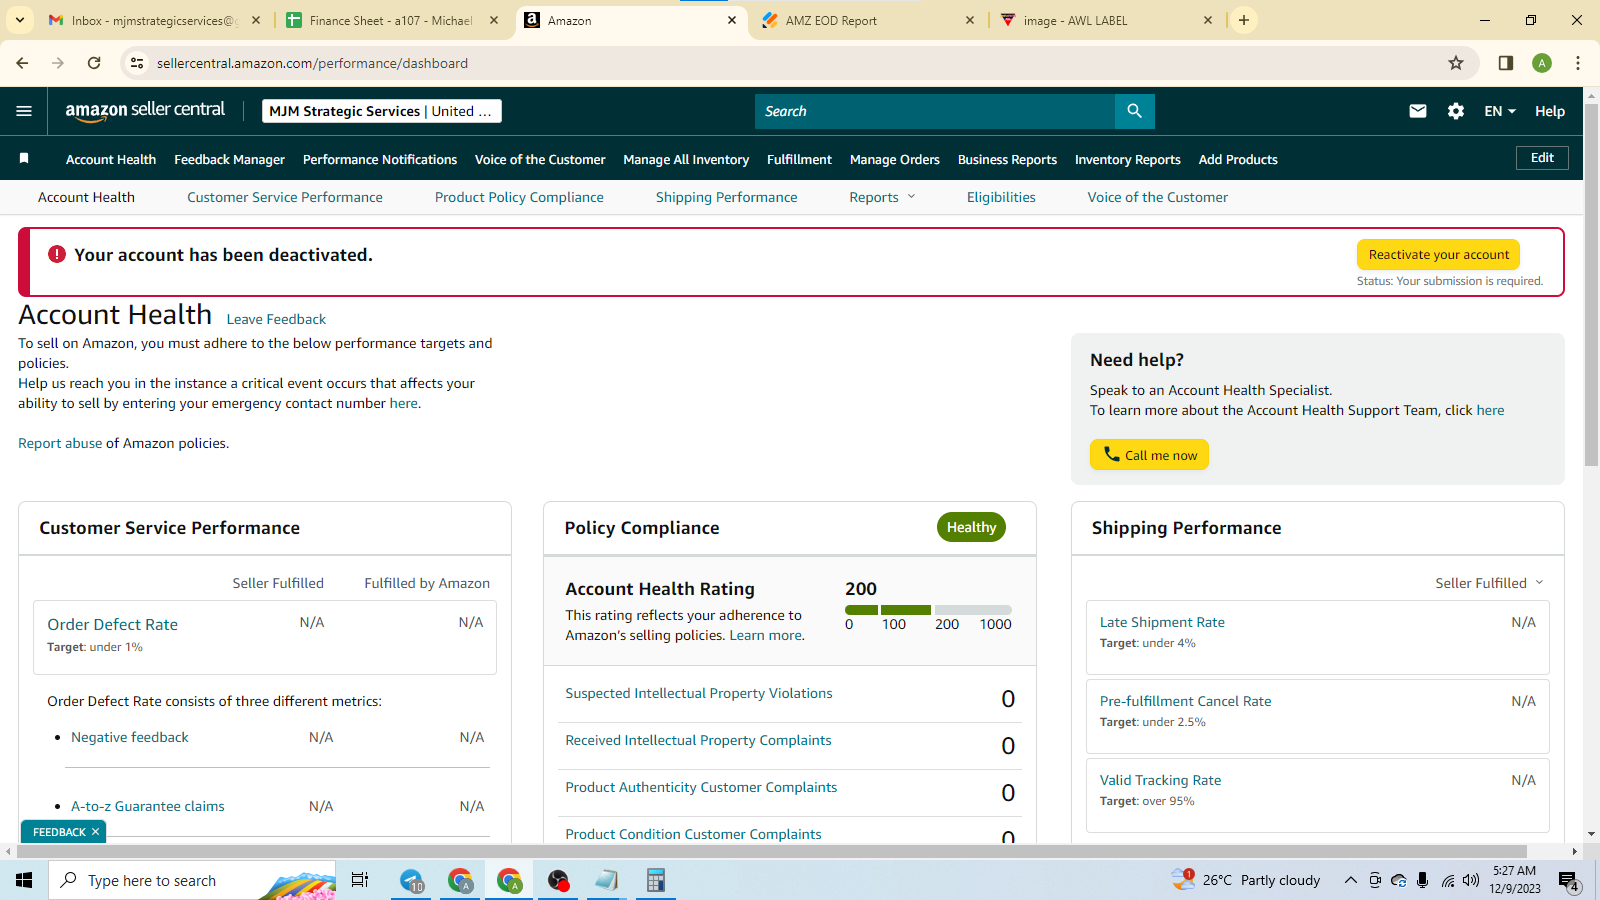Open Task View in the taskbar
The image size is (1600, 900).
(x=360, y=880)
